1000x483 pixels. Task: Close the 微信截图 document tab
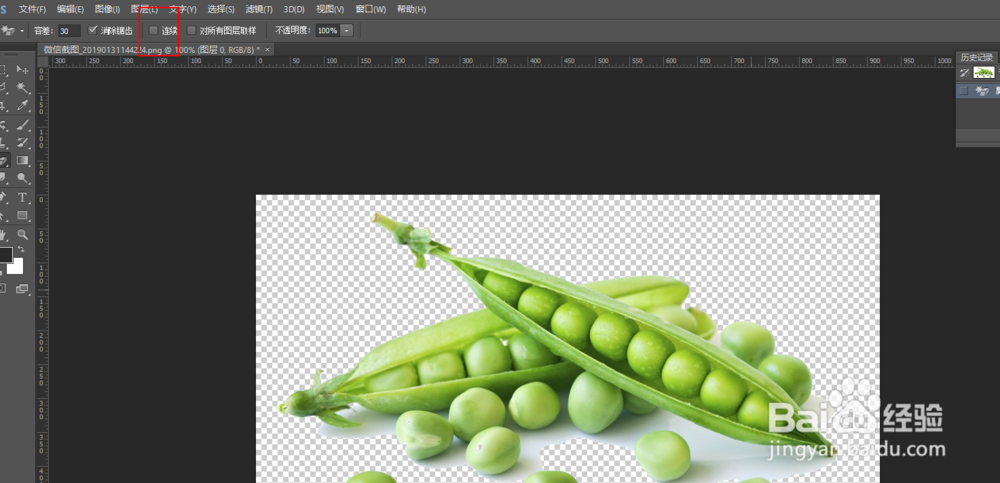tap(267, 49)
